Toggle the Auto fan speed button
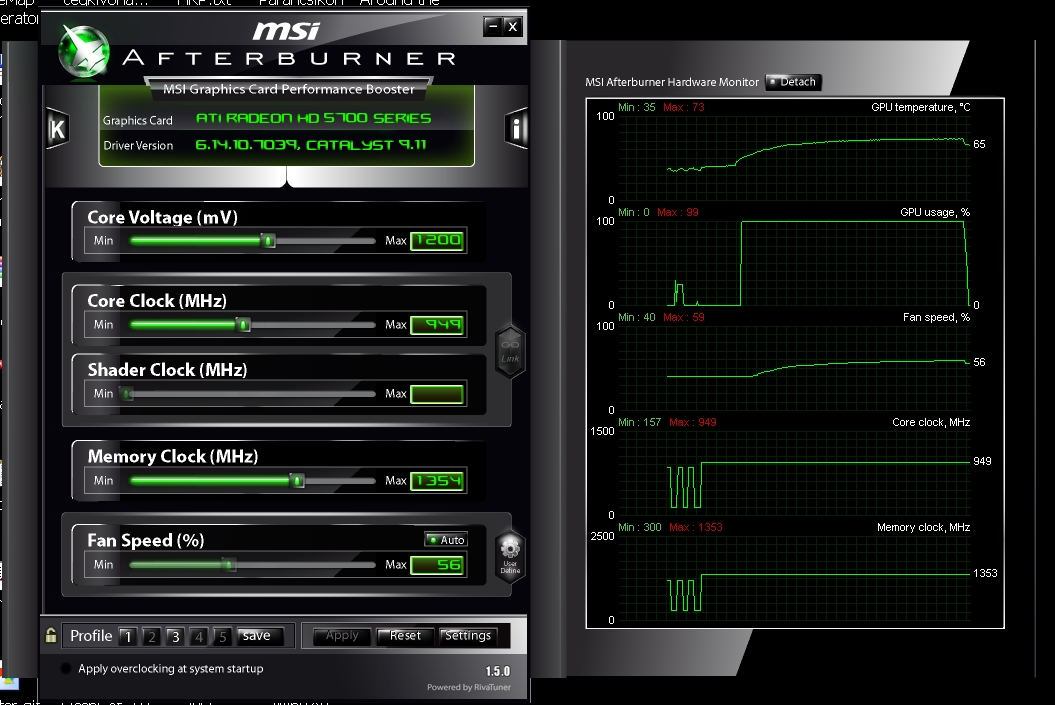1055x705 pixels. 446,540
